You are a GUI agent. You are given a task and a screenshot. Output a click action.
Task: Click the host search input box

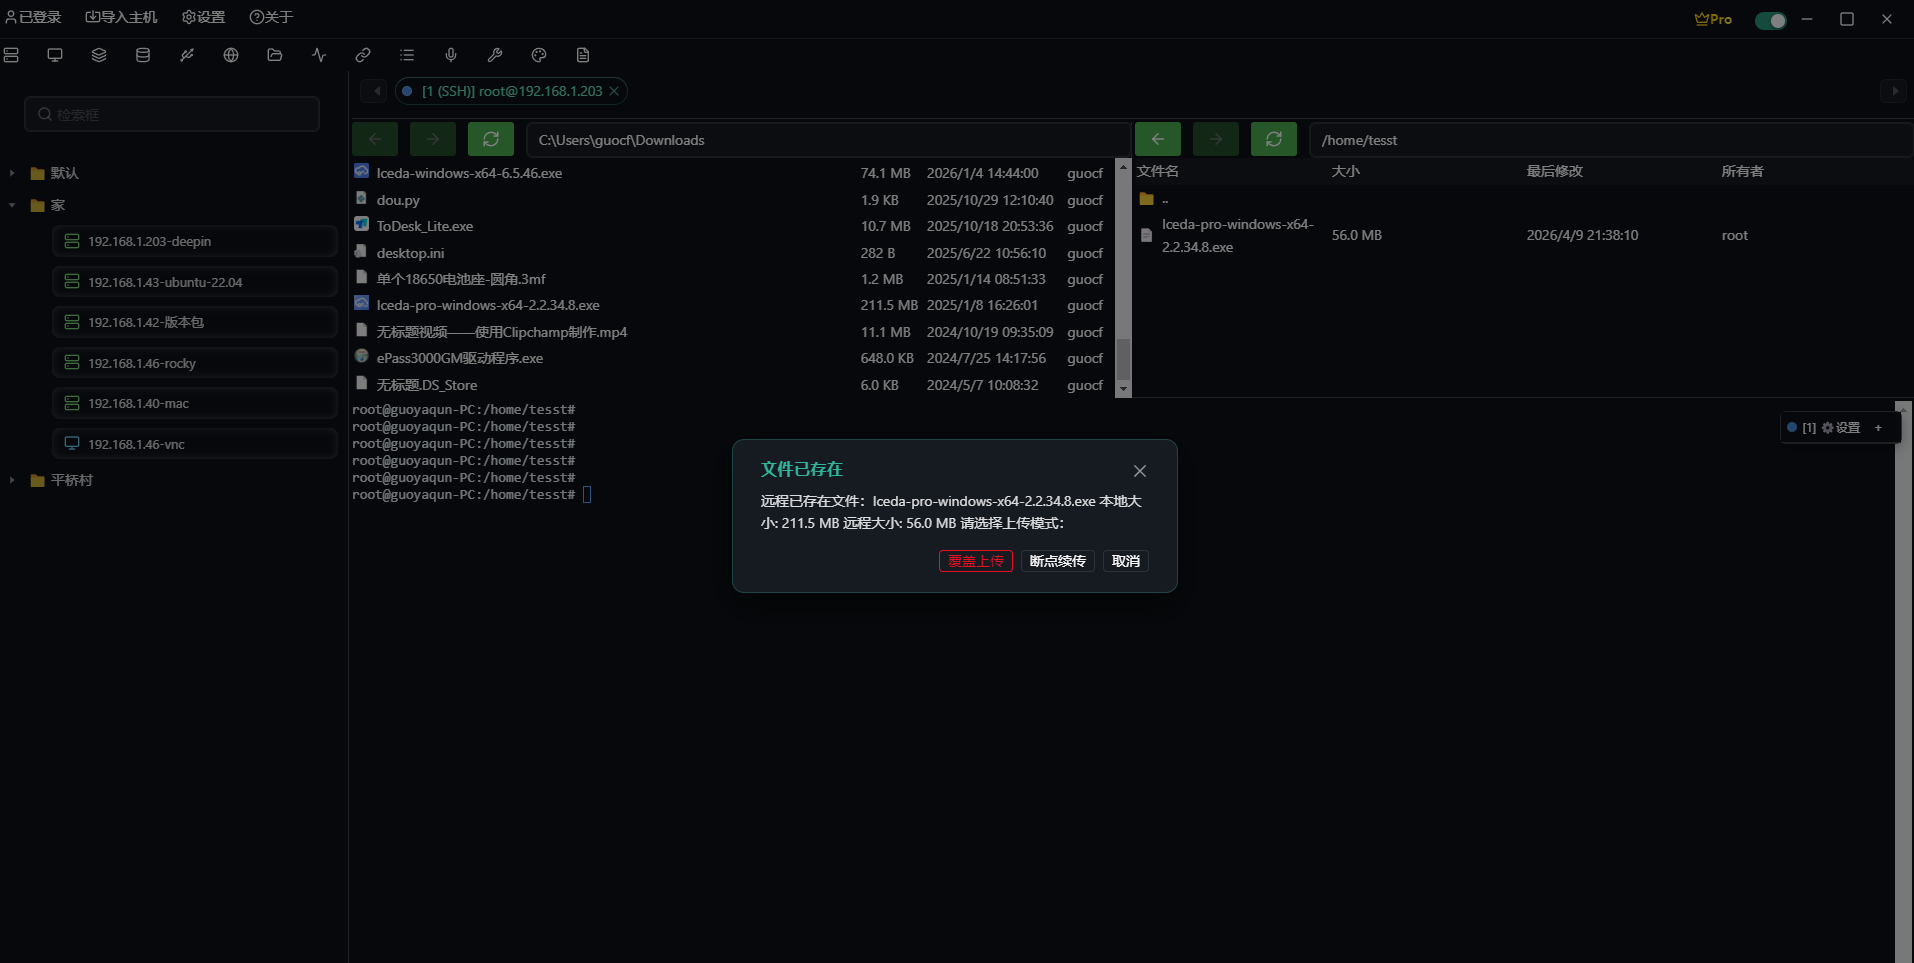(x=172, y=114)
